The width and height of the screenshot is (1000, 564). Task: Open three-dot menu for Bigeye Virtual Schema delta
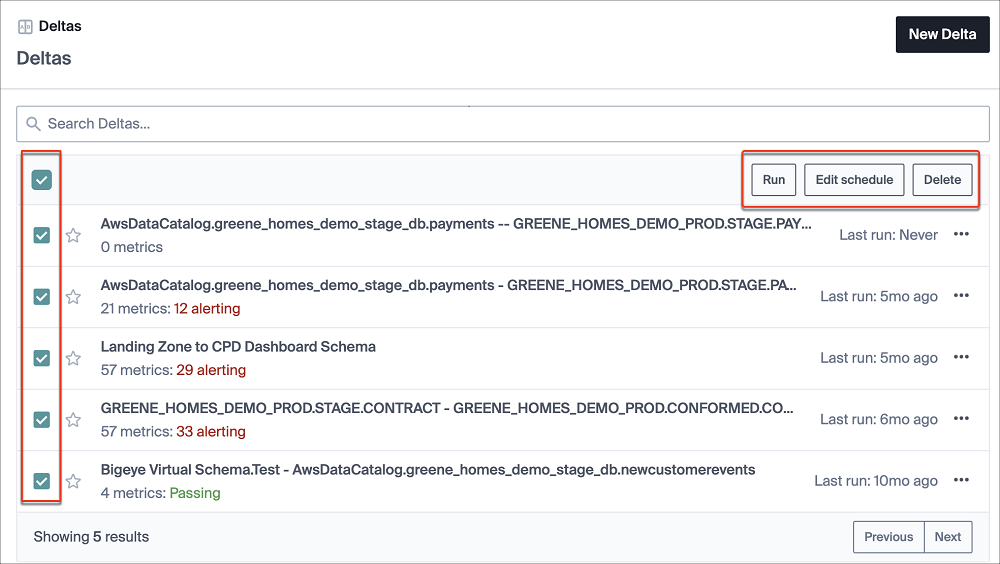click(961, 480)
